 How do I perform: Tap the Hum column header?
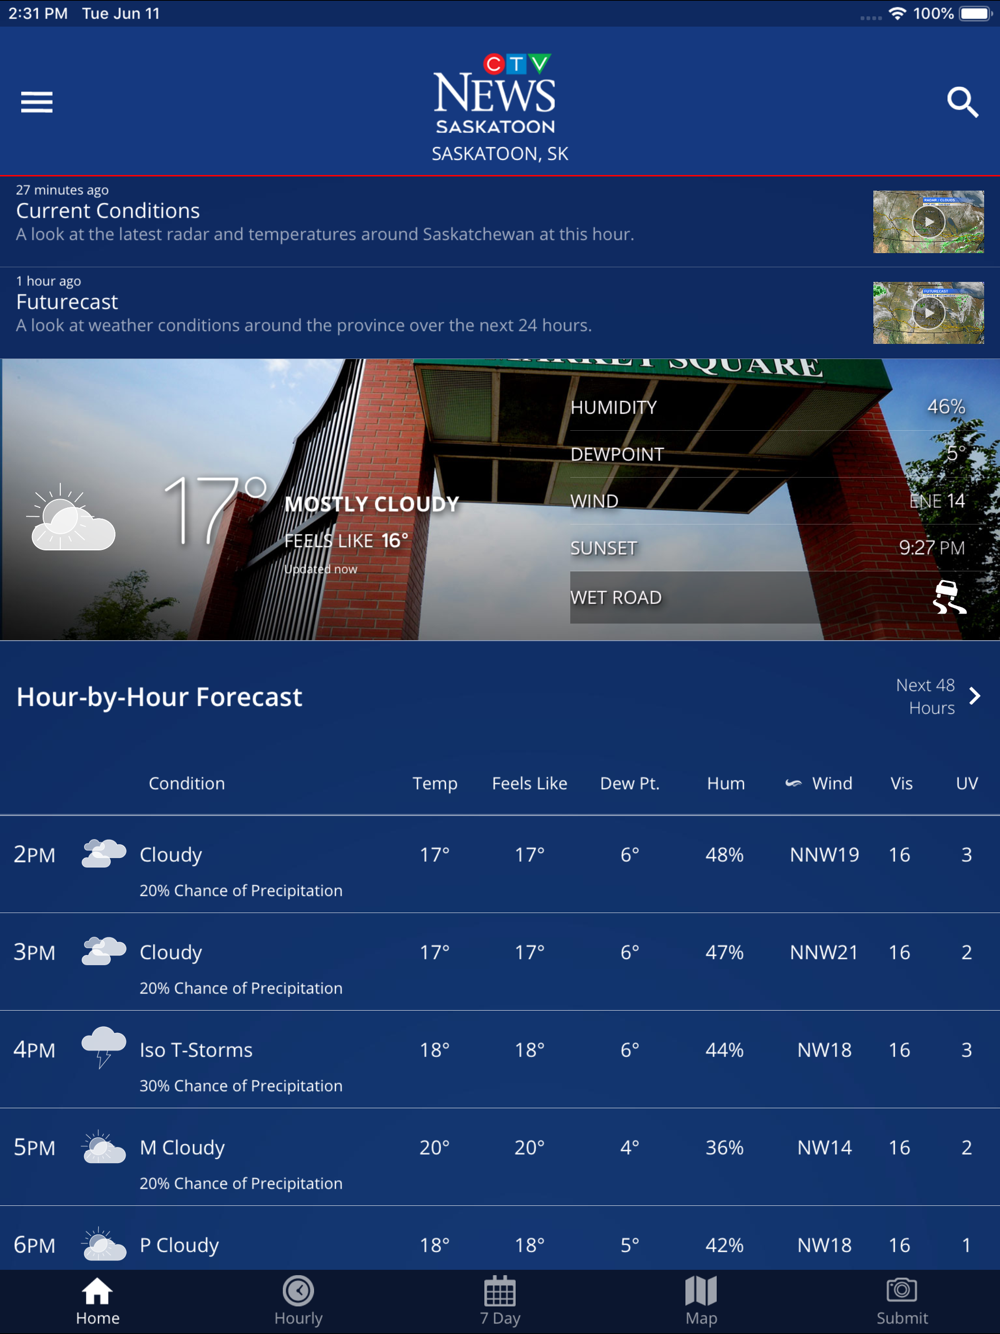(726, 783)
